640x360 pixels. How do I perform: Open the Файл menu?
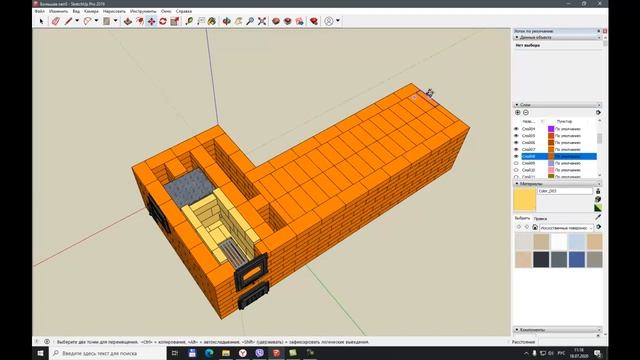pos(40,11)
